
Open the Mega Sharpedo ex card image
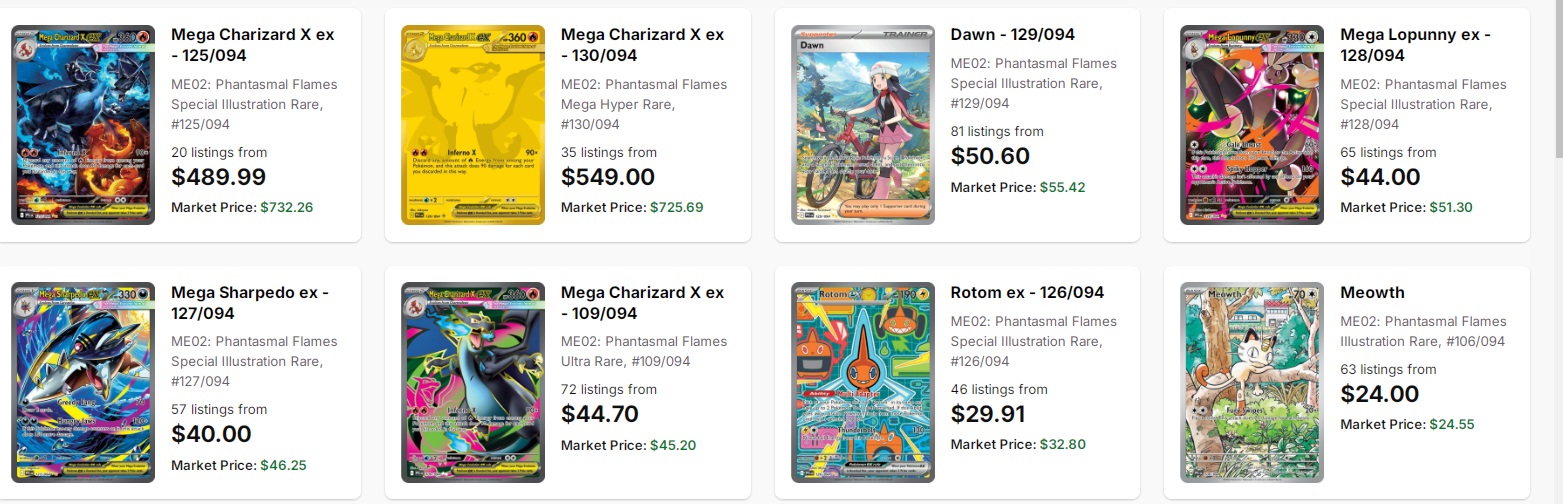pyautogui.click(x=83, y=382)
